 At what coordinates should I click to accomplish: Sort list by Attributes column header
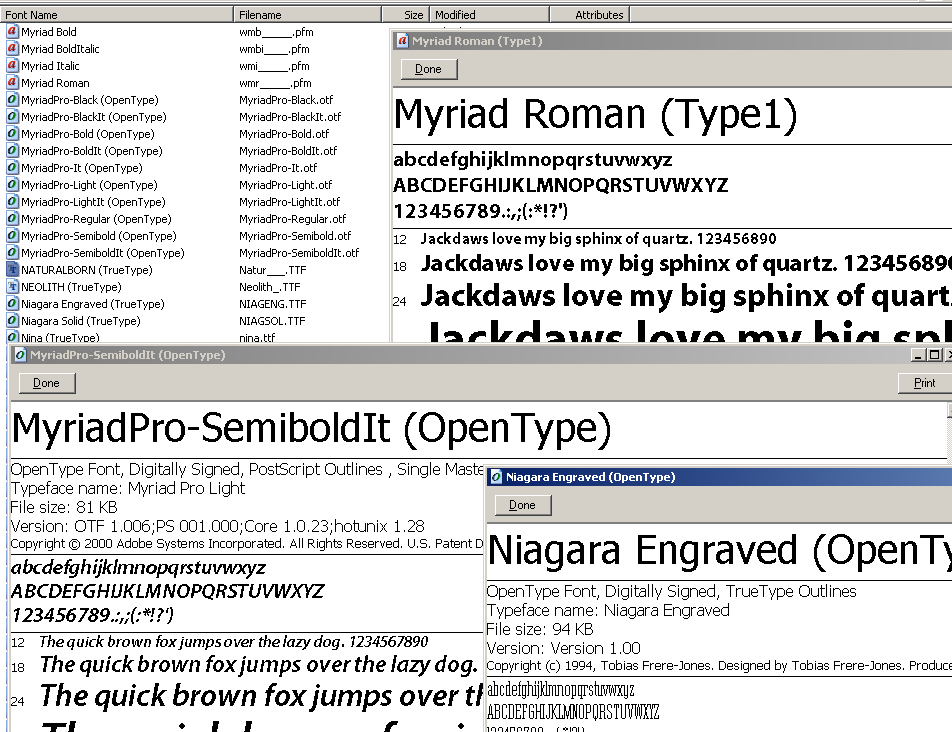point(590,15)
